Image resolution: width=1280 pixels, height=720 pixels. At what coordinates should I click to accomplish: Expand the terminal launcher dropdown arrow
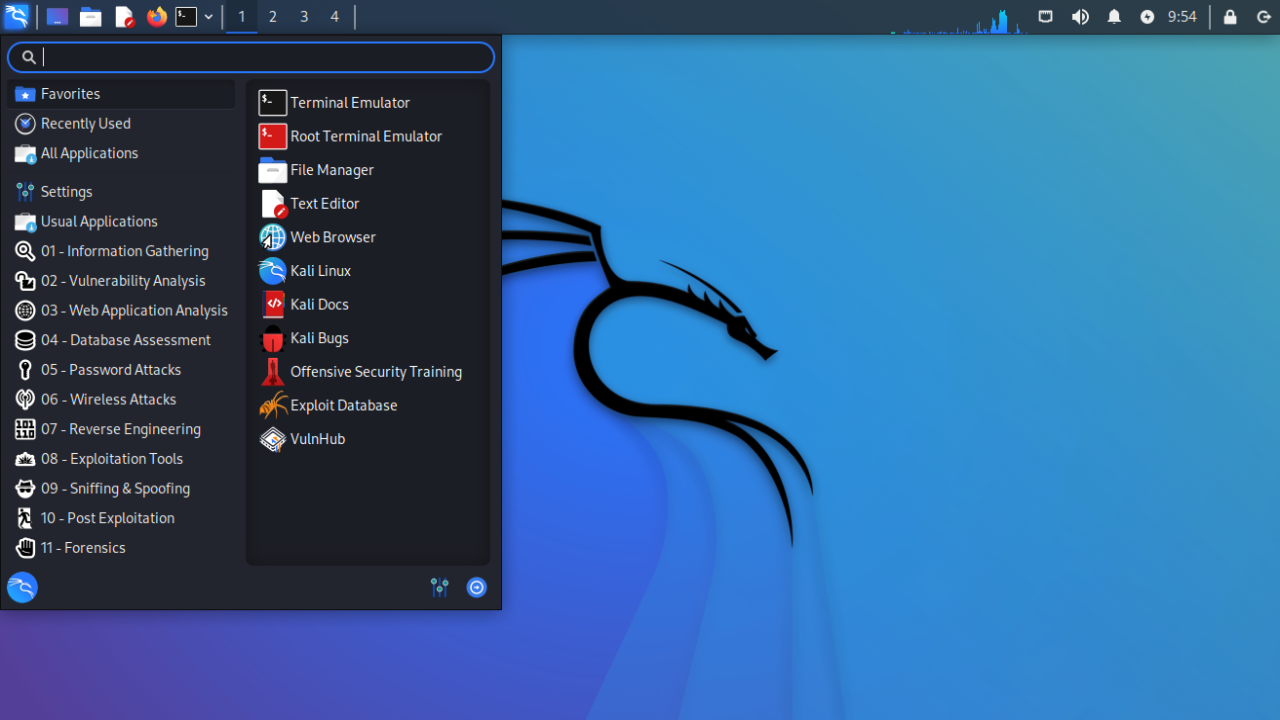click(x=208, y=16)
